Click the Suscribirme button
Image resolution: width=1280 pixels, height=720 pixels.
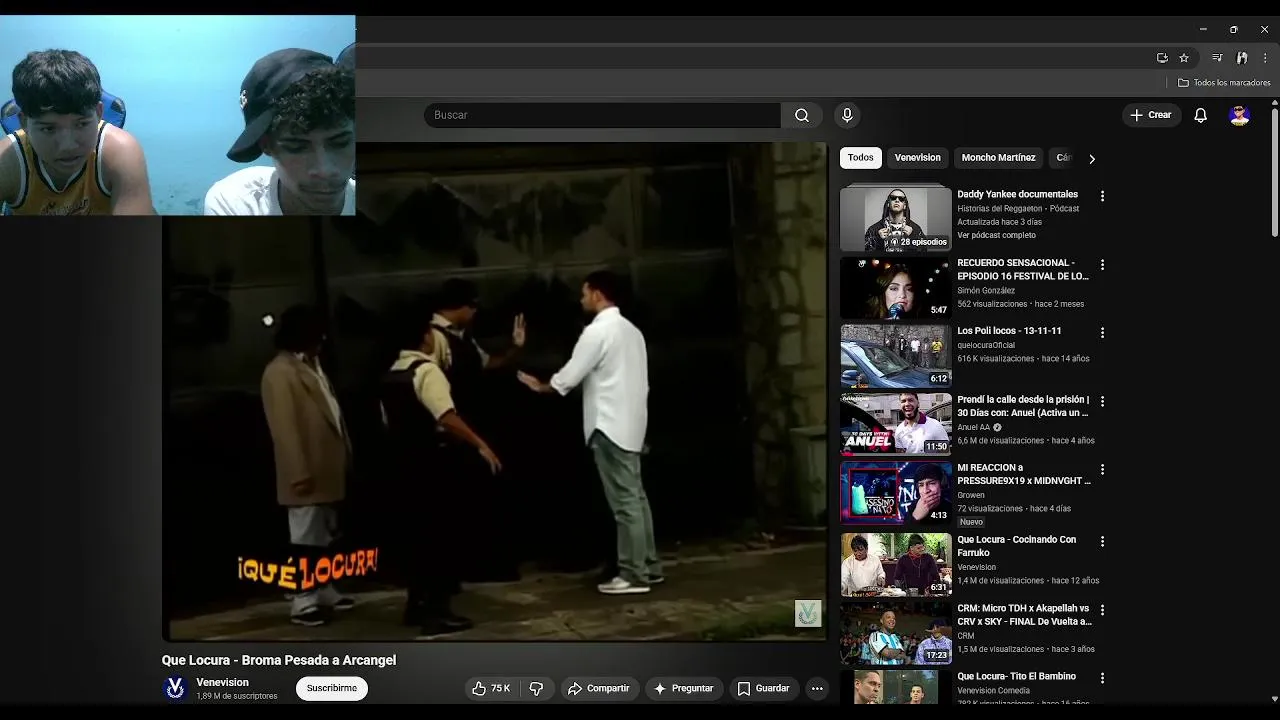(332, 688)
